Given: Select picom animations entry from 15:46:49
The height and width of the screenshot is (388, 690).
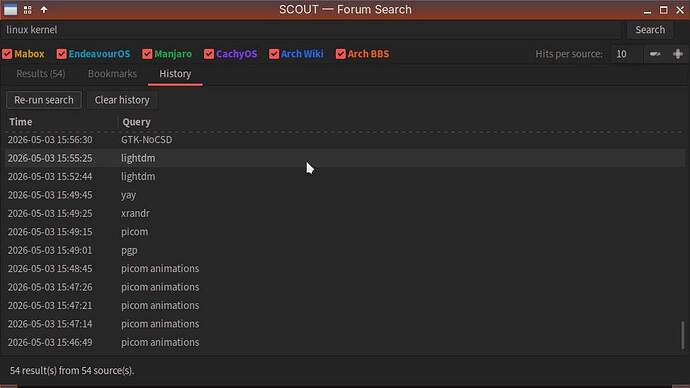Looking at the screenshot, I should (x=345, y=343).
